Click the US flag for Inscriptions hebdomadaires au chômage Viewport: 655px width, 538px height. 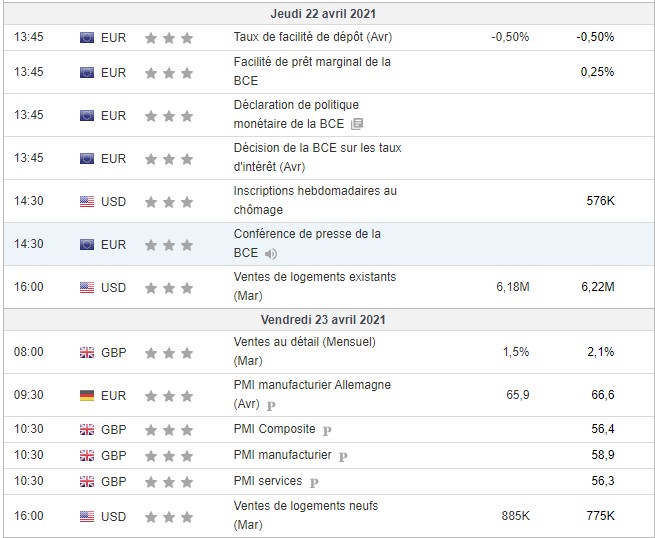coord(87,201)
